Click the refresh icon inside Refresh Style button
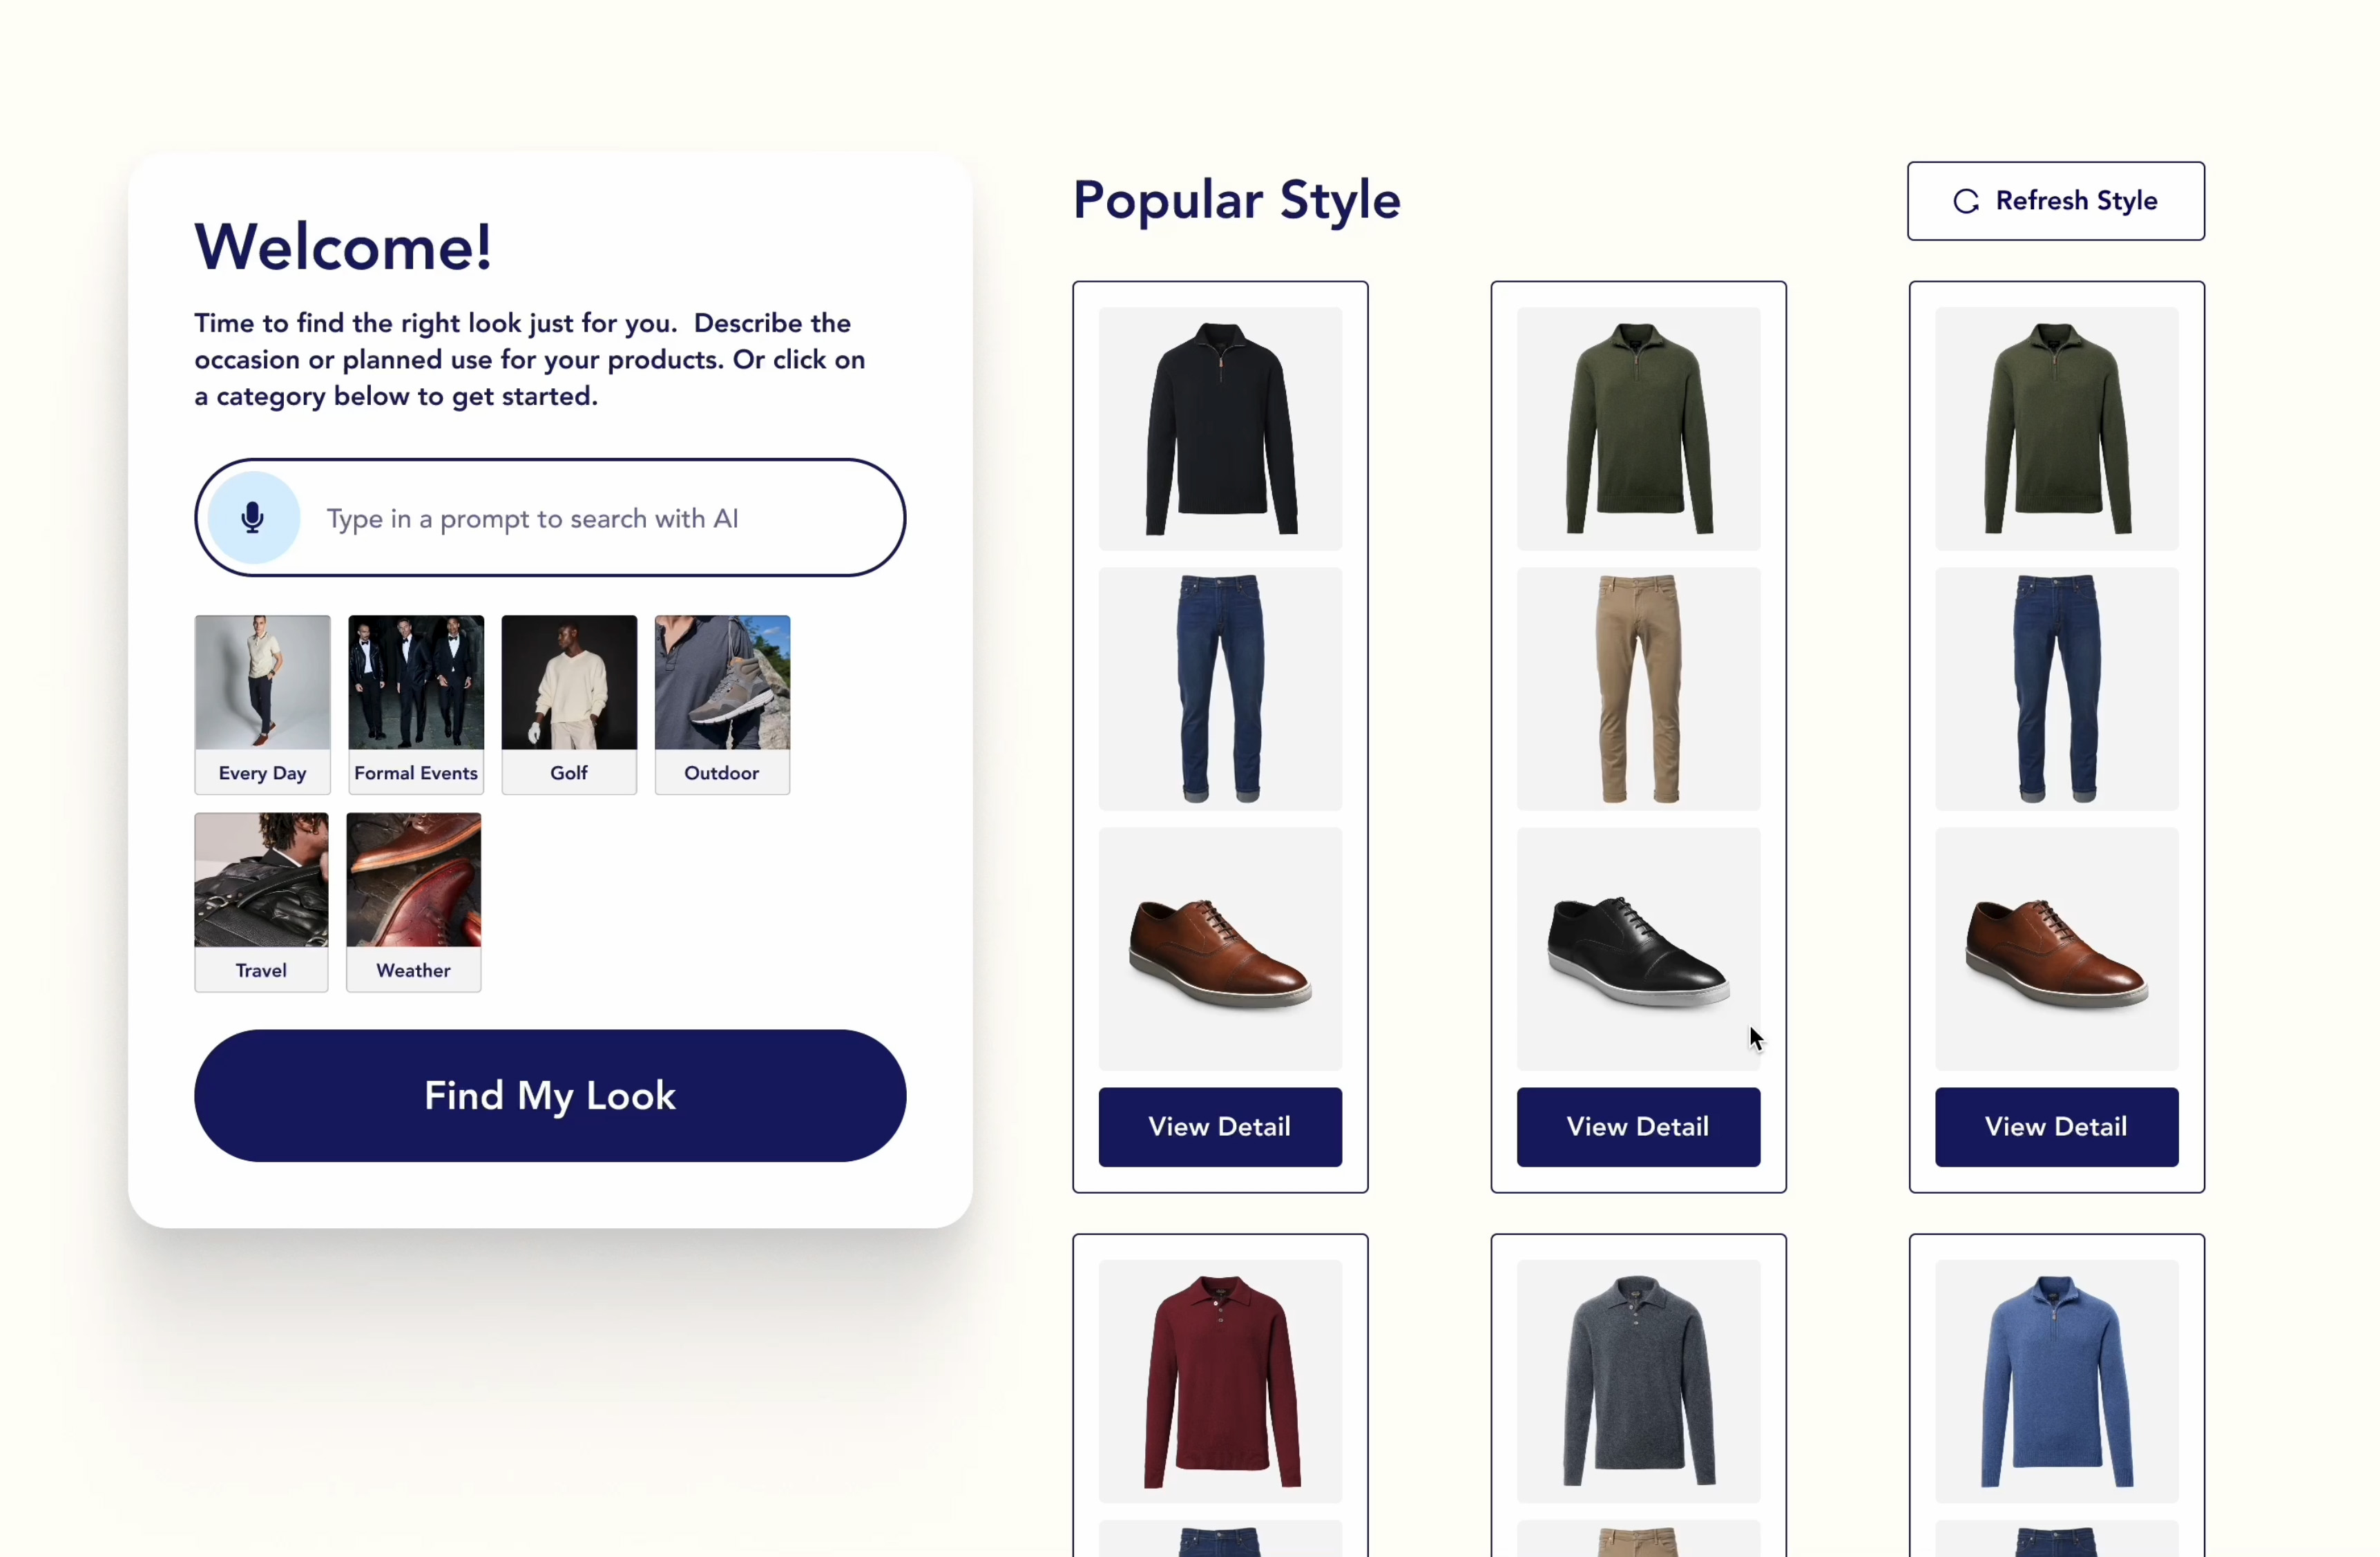The height and width of the screenshot is (1557, 2380). click(1966, 200)
